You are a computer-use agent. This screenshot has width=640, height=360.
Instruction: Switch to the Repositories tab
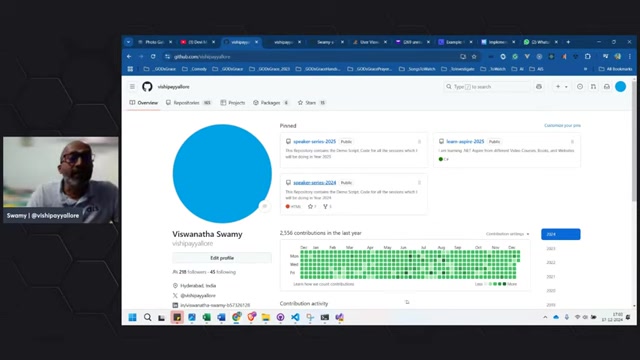(189, 103)
